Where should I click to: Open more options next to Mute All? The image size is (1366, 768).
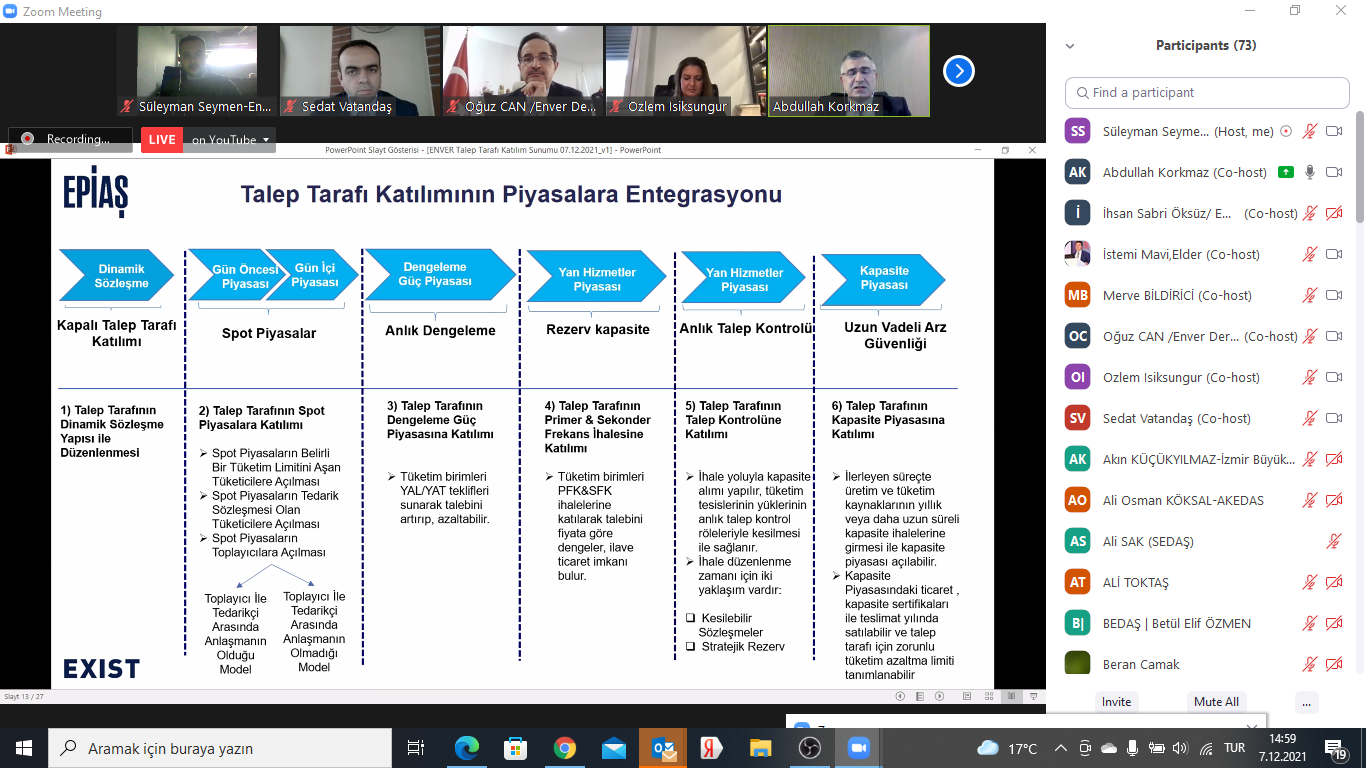(1305, 701)
